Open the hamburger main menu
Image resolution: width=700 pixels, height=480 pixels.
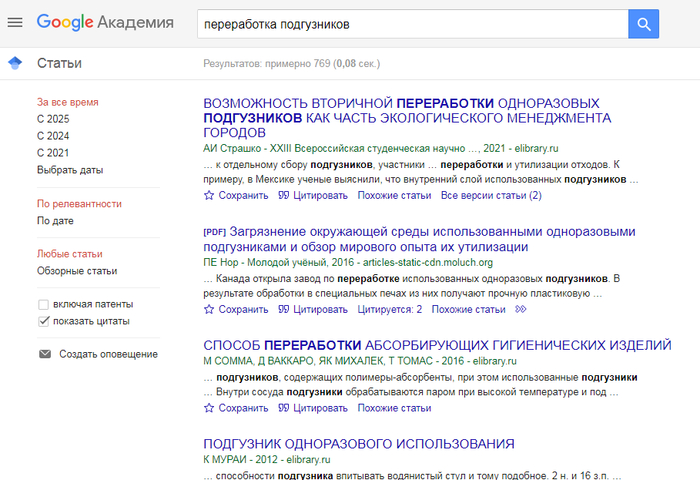[x=14, y=23]
